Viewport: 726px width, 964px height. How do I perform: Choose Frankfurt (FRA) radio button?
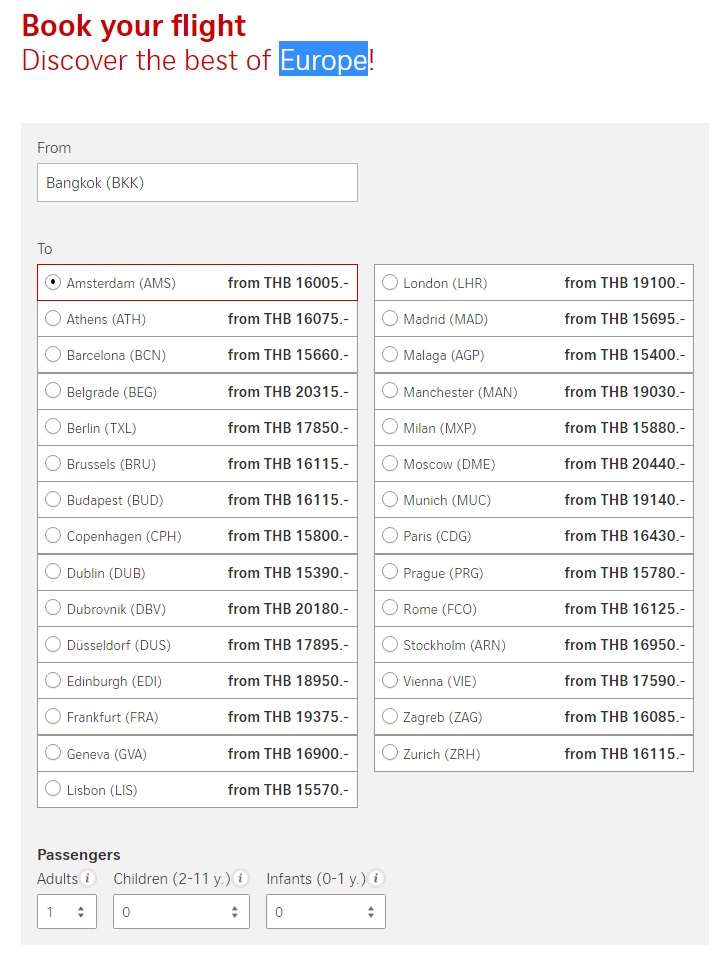[53, 717]
